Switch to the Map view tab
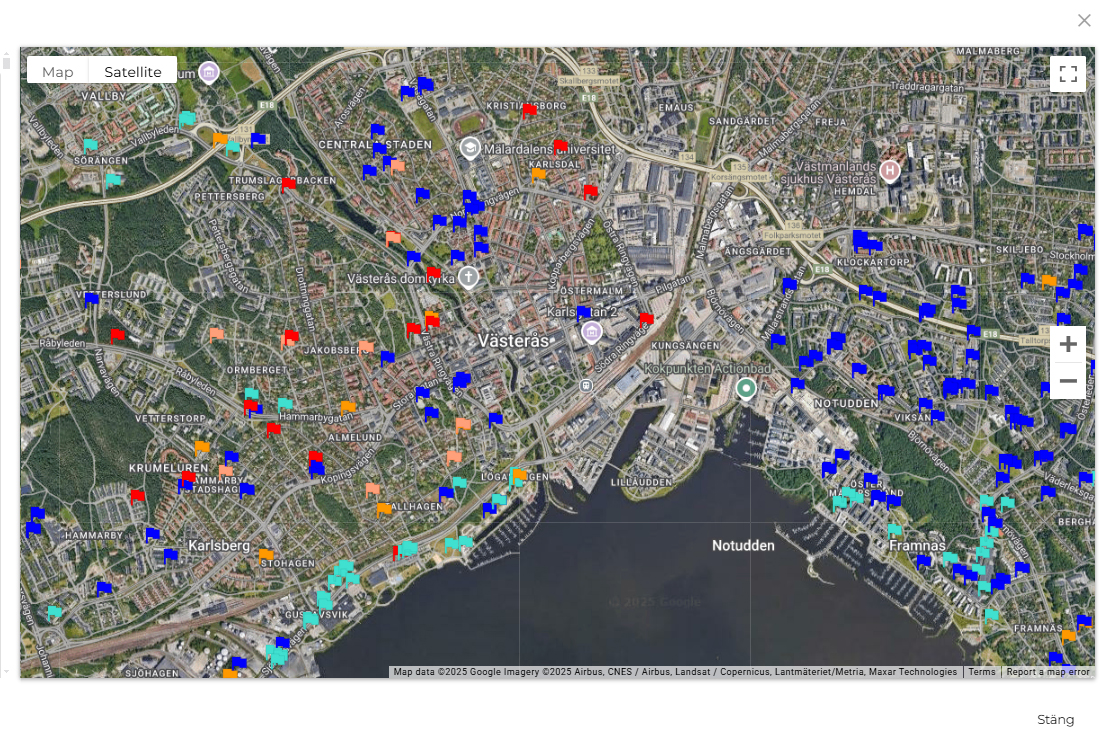The image size is (1116, 746). [x=58, y=72]
